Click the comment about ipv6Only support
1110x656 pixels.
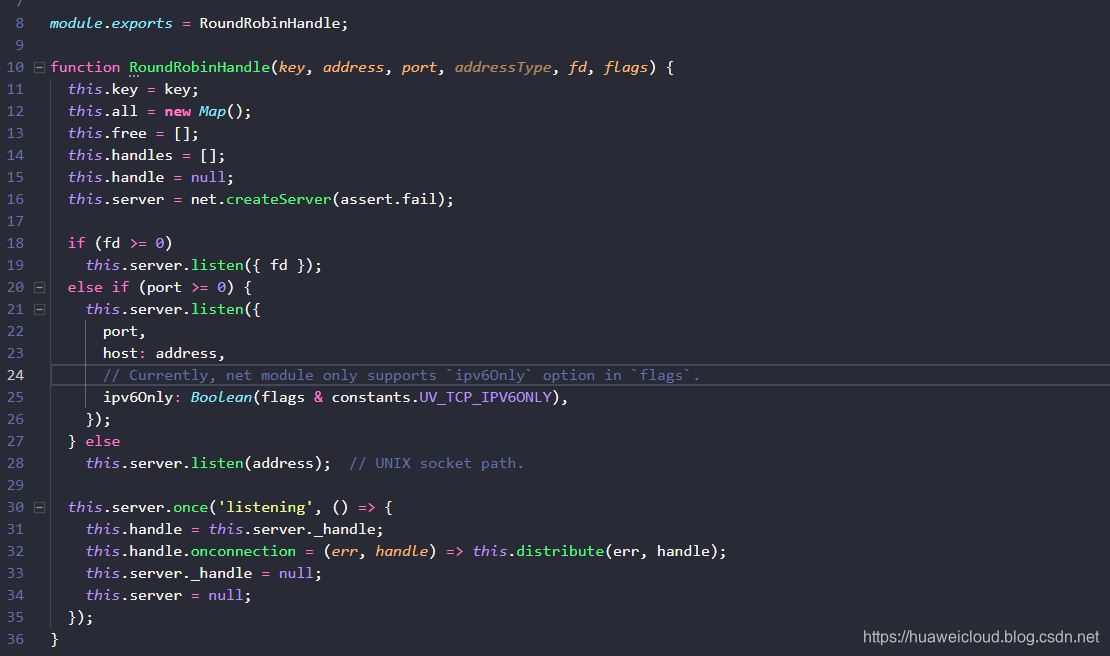pos(401,375)
